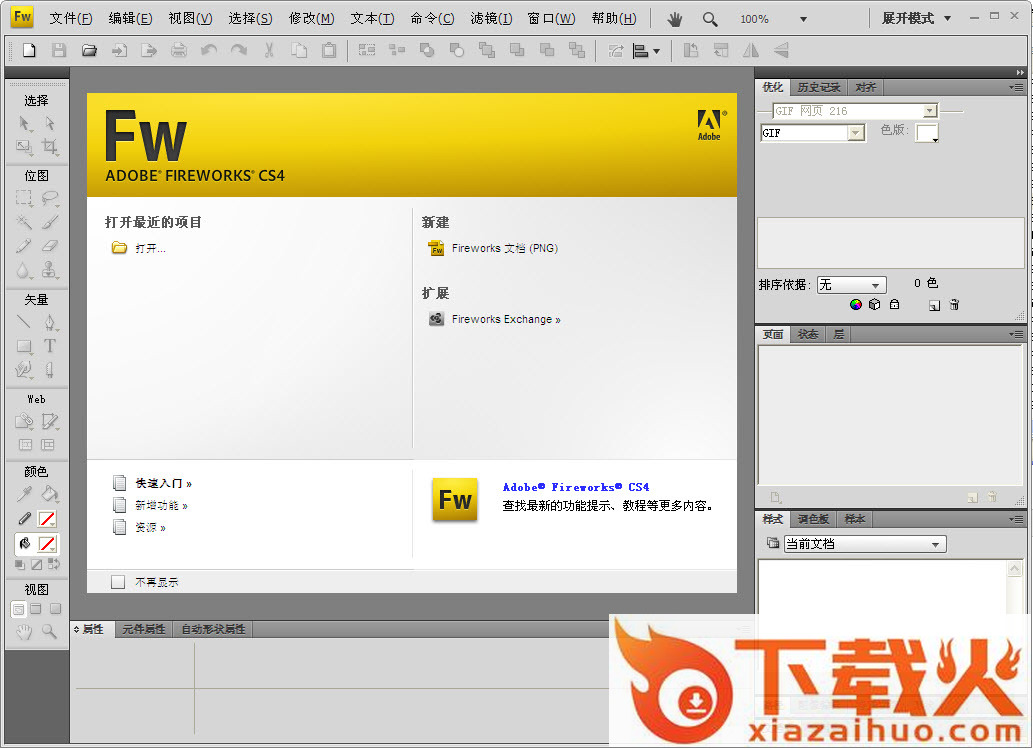Open the 当前文档 styles dropdown
Image resolution: width=1033 pixels, height=749 pixels.
point(865,544)
